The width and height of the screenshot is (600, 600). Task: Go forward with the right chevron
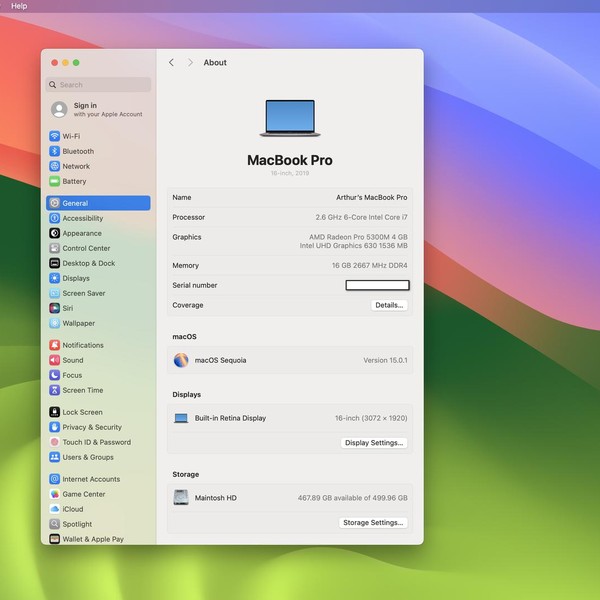(x=190, y=62)
